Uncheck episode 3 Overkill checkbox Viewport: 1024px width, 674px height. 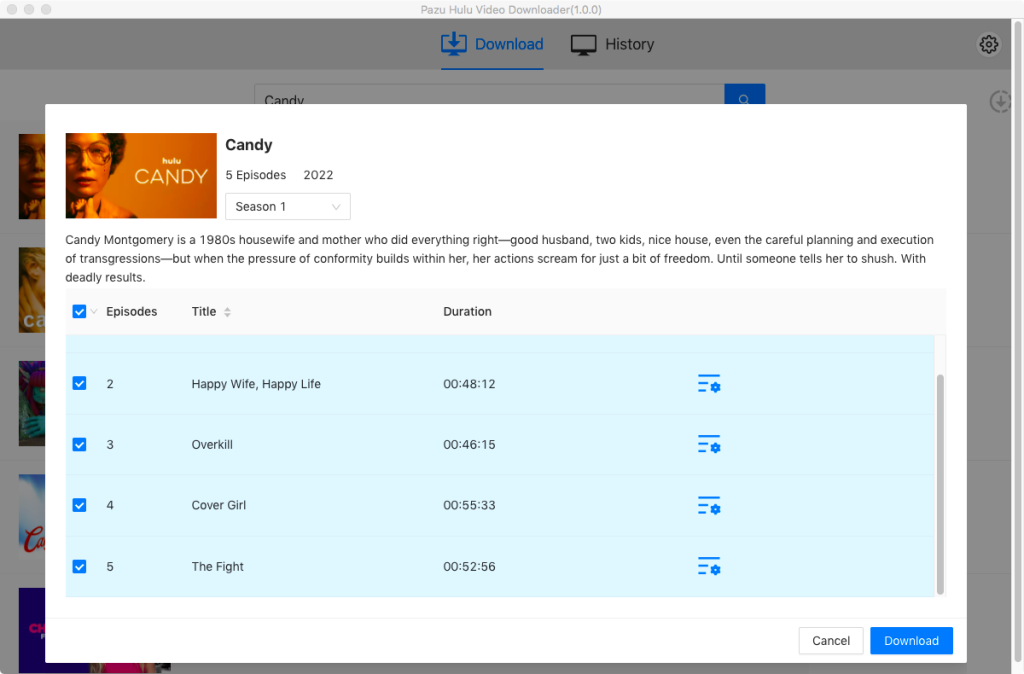coord(79,444)
